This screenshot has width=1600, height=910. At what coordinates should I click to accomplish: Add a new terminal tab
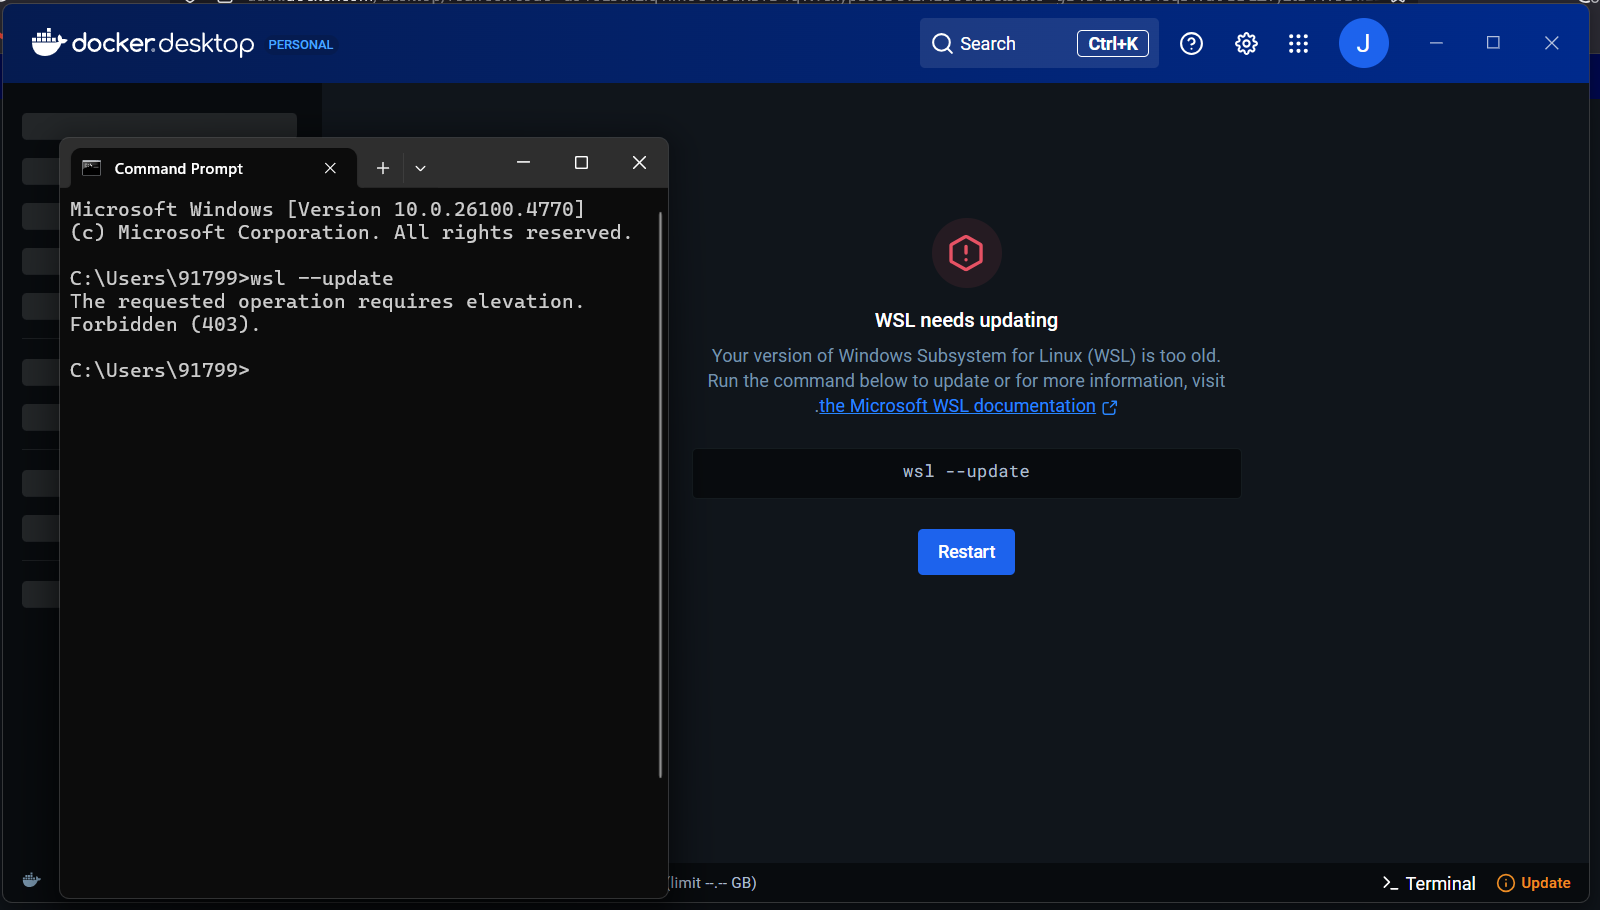point(382,168)
